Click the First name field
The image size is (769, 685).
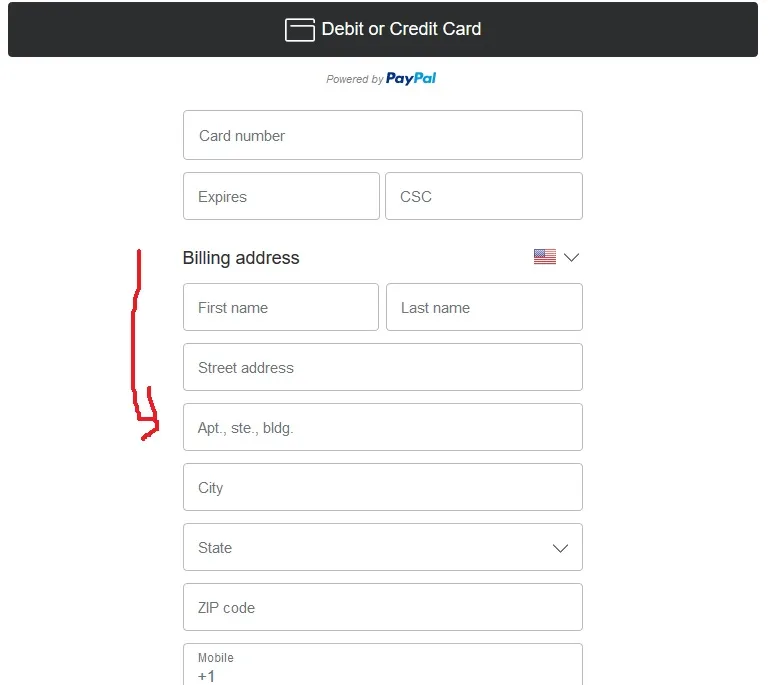281,308
